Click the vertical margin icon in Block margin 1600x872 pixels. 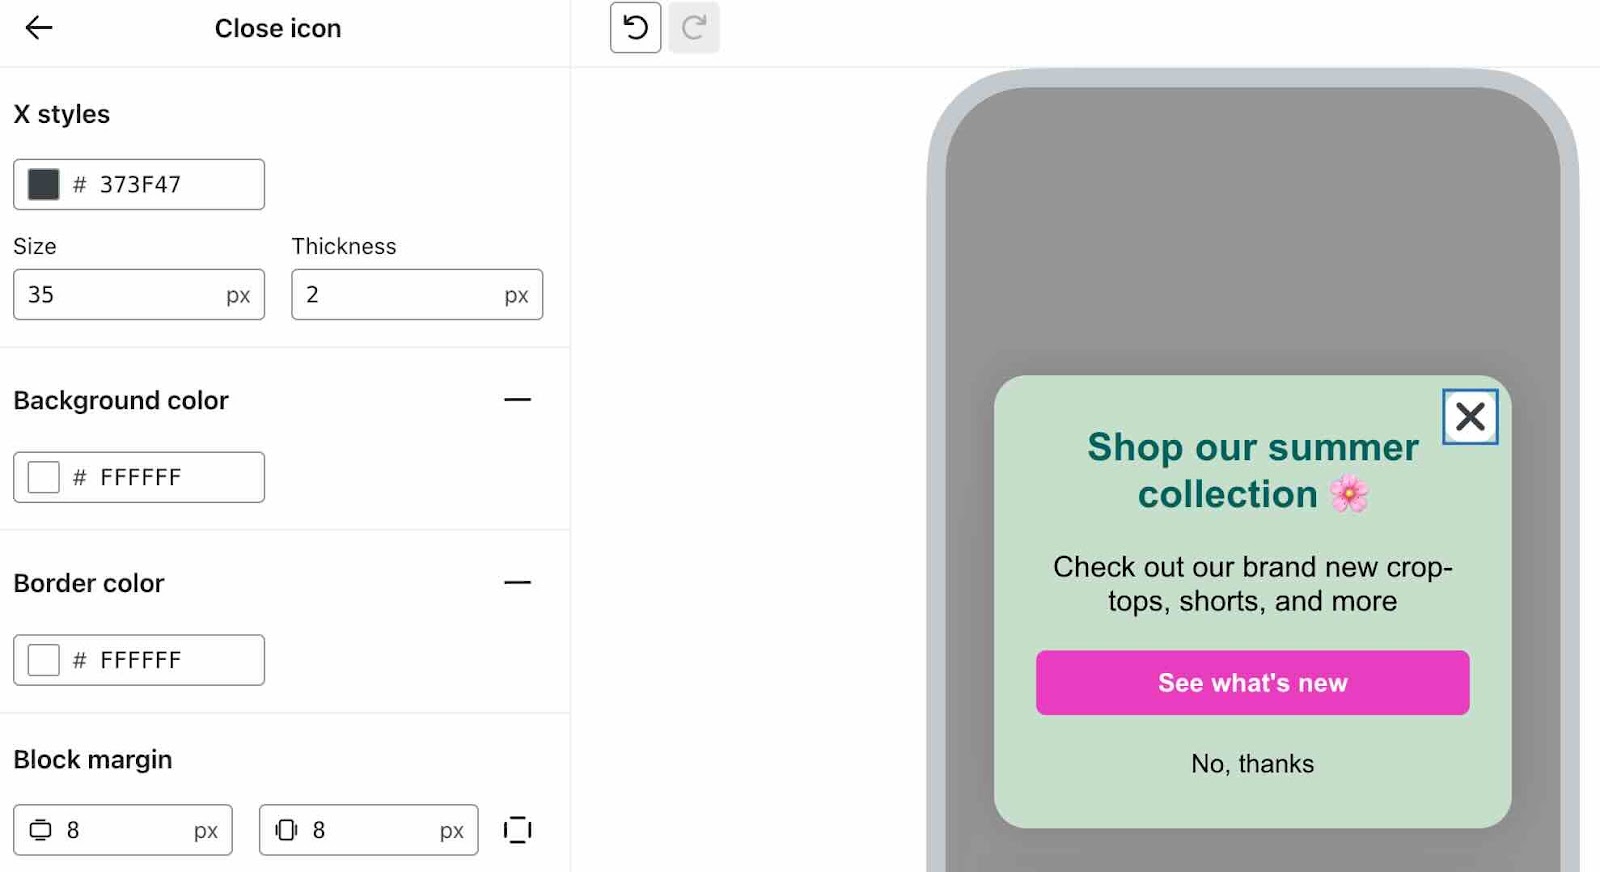(x=41, y=830)
